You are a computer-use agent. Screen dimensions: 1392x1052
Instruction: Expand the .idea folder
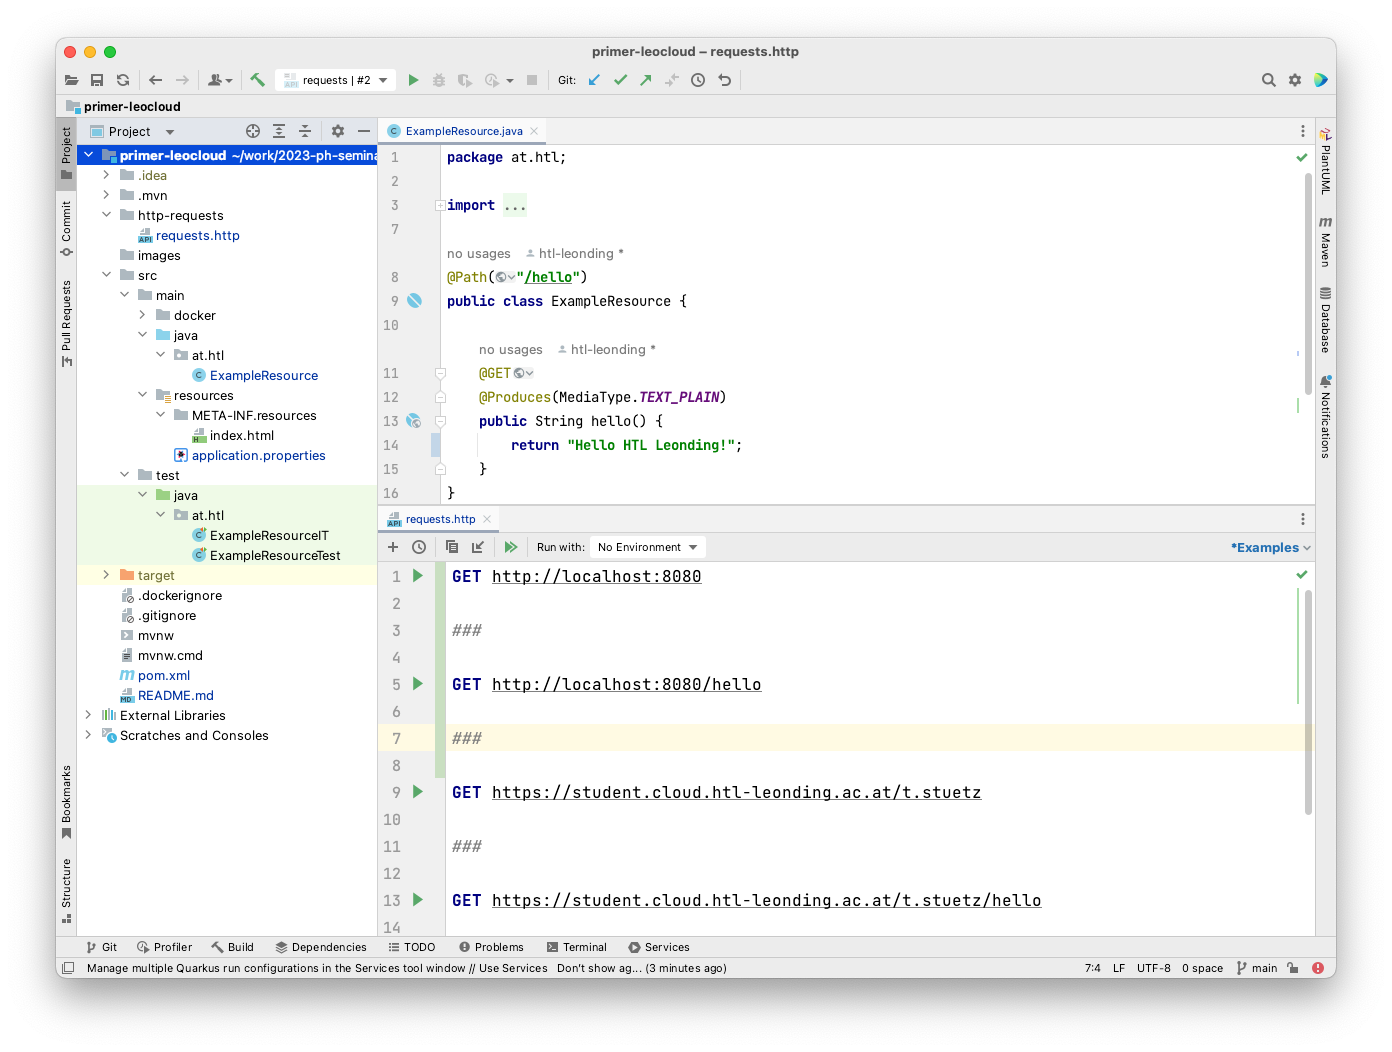106,175
